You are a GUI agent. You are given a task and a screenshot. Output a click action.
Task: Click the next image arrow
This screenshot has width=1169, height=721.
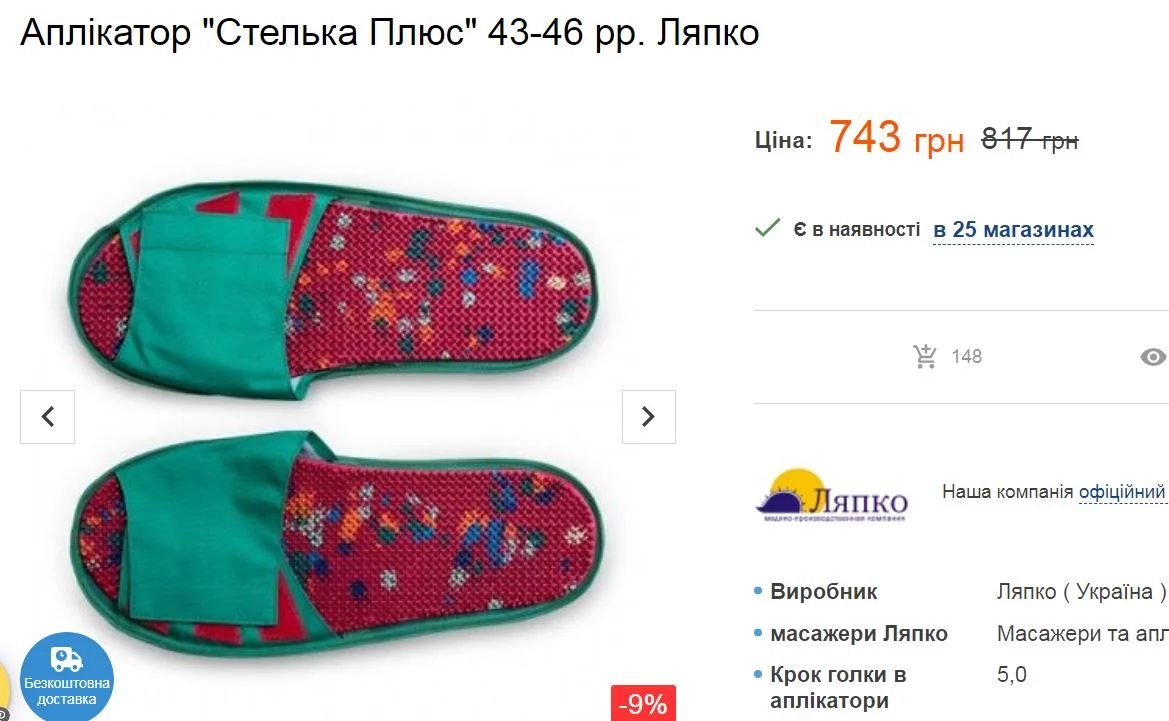tap(648, 416)
